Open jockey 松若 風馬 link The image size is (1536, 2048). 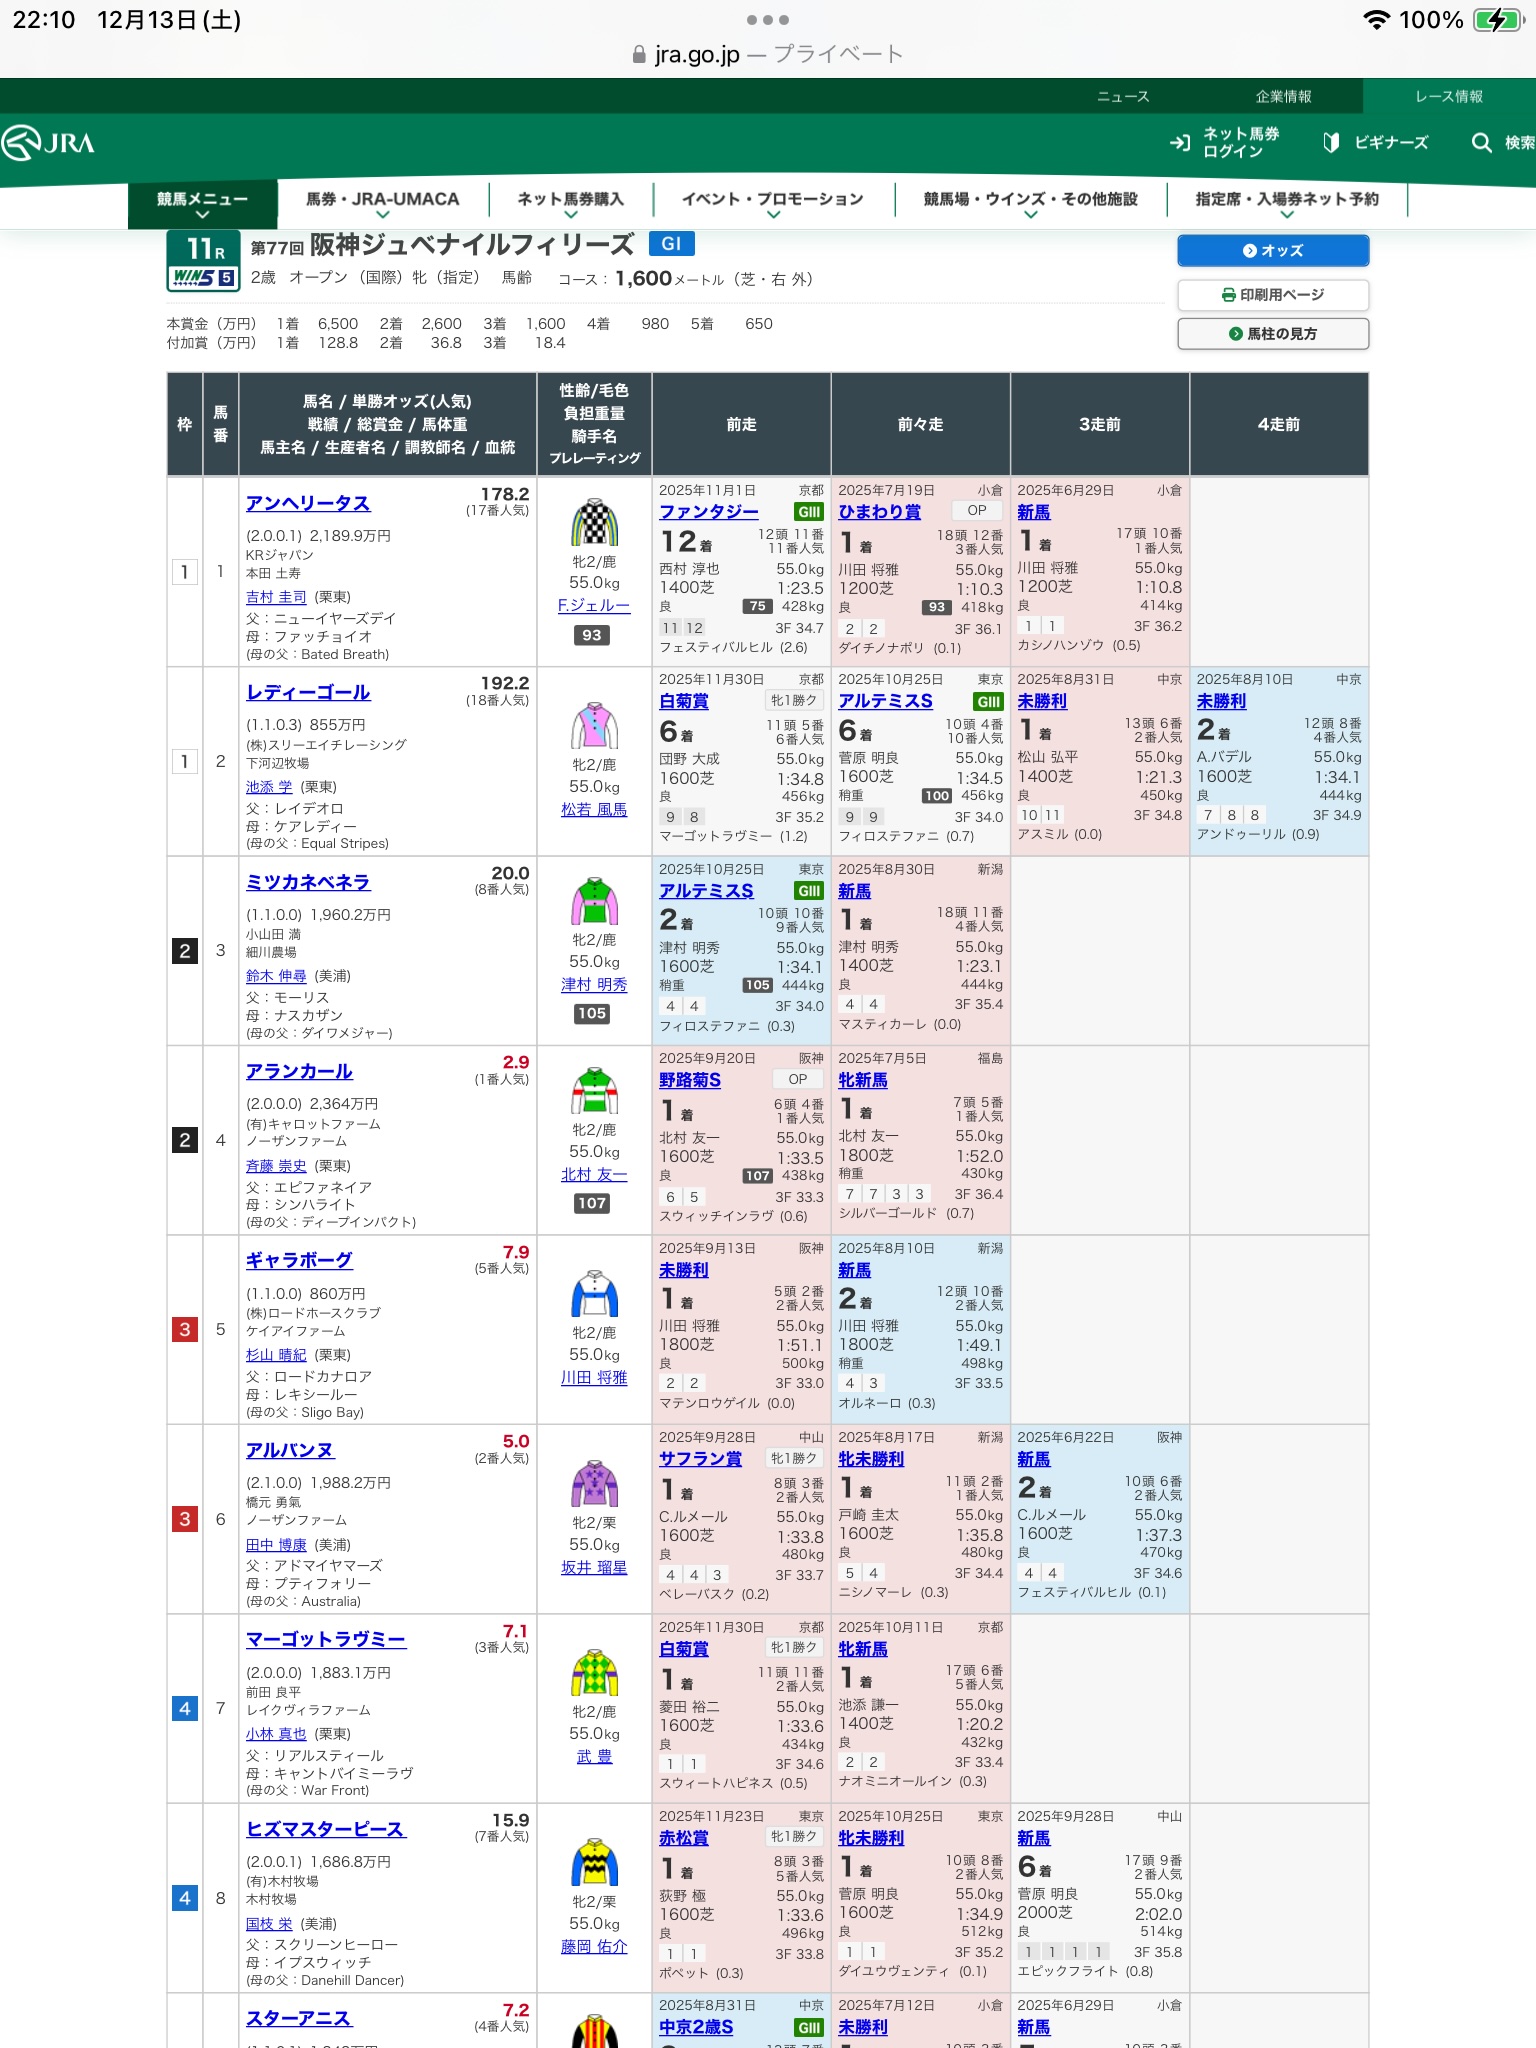pos(594,810)
